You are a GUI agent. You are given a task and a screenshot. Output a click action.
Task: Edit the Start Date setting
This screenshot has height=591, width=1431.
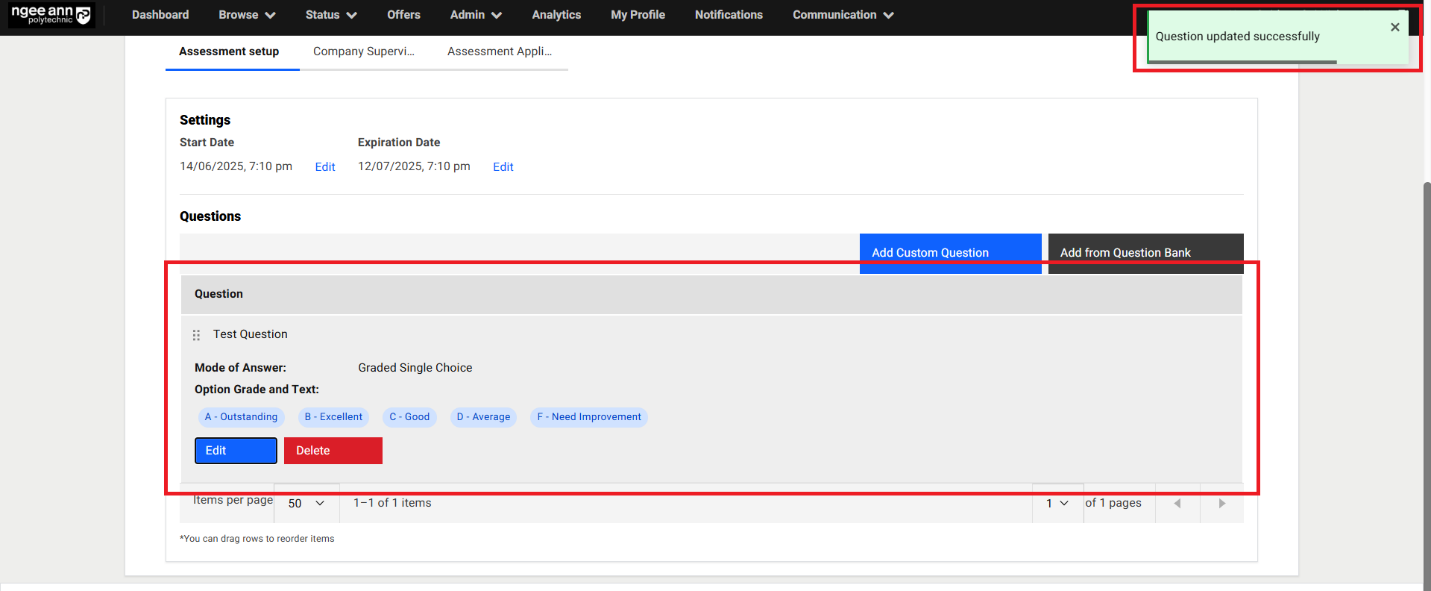click(325, 167)
